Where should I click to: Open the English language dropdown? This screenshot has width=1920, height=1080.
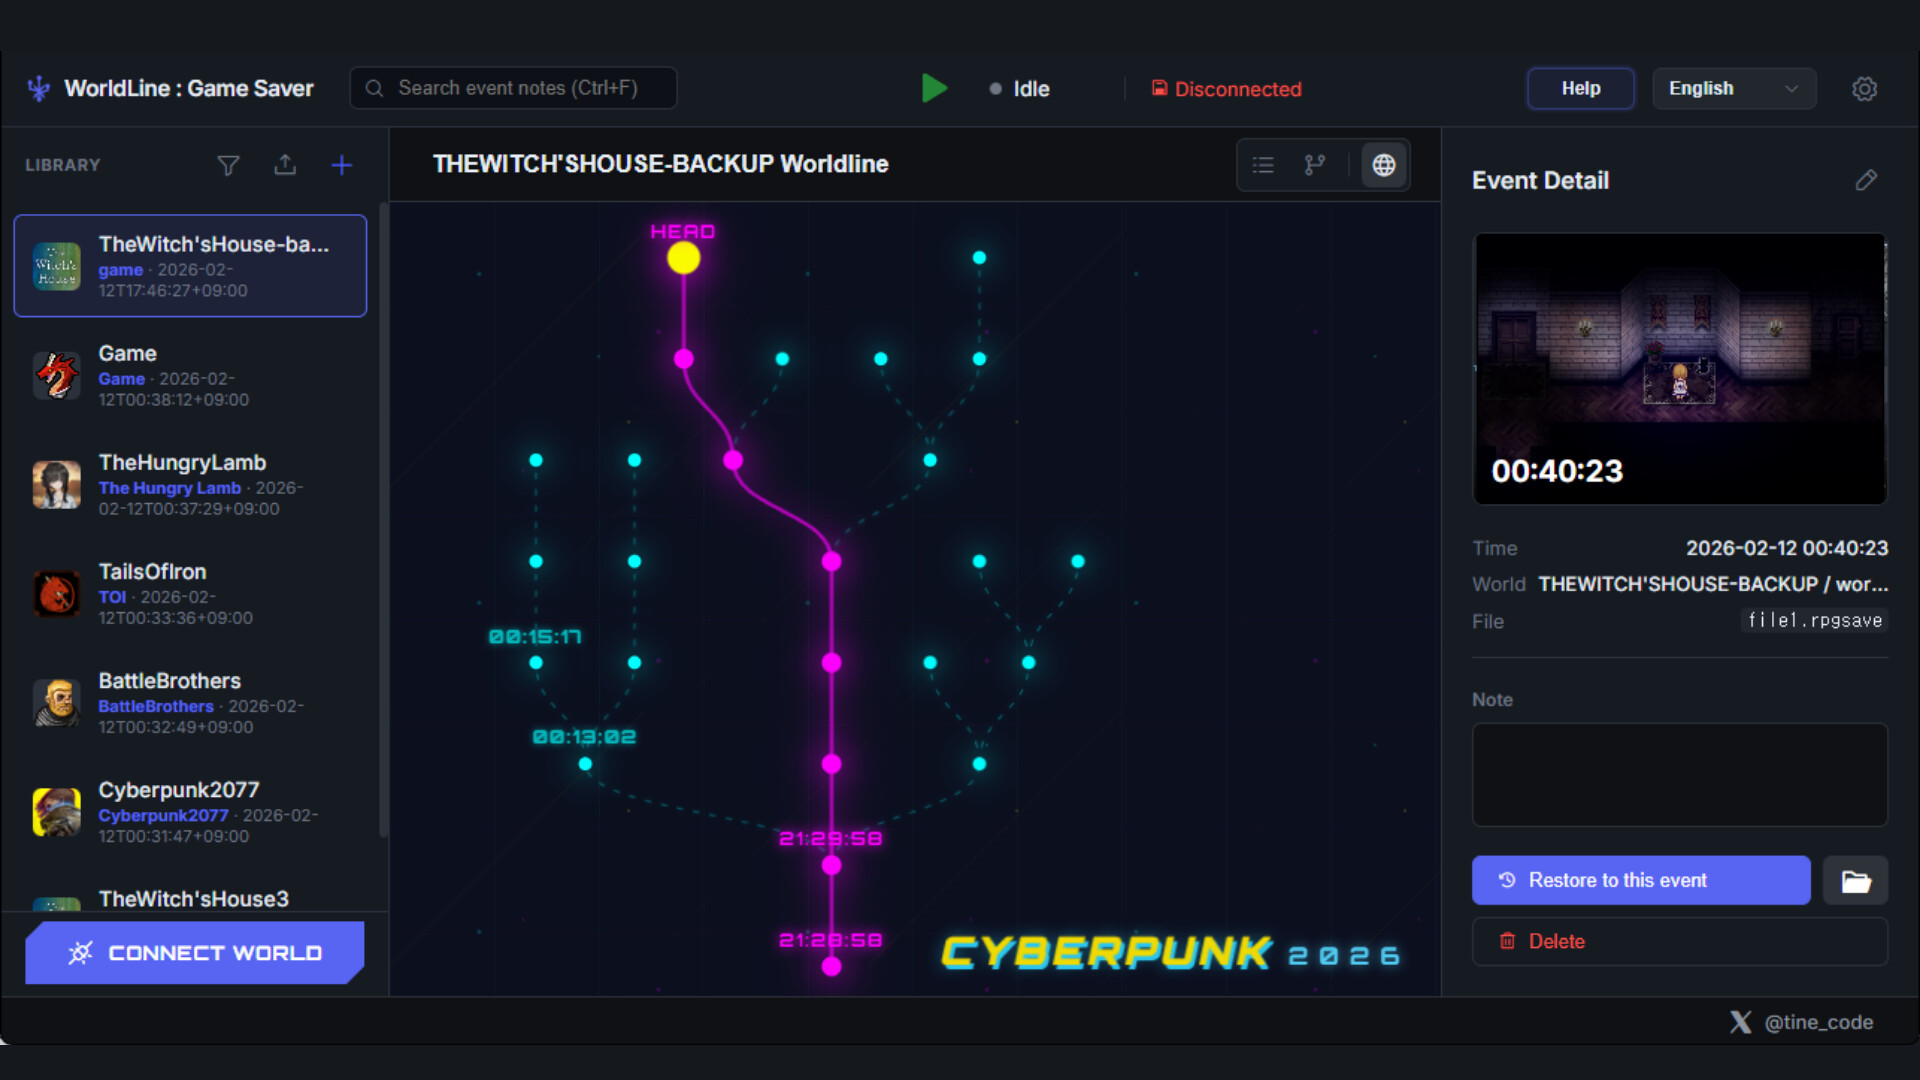(x=1733, y=89)
